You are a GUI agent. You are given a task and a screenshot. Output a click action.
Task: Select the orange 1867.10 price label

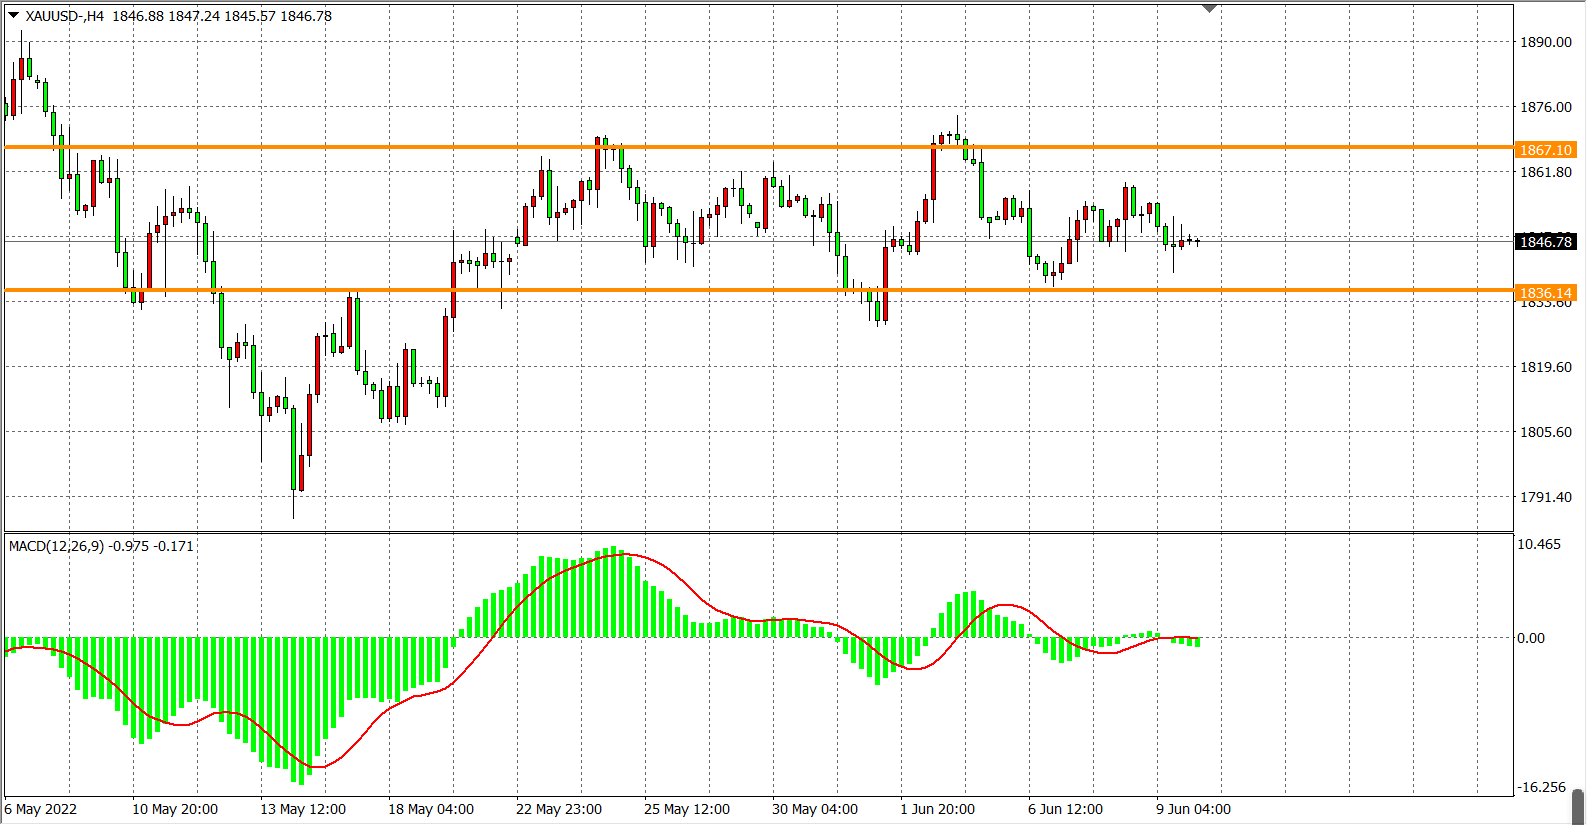click(x=1545, y=150)
